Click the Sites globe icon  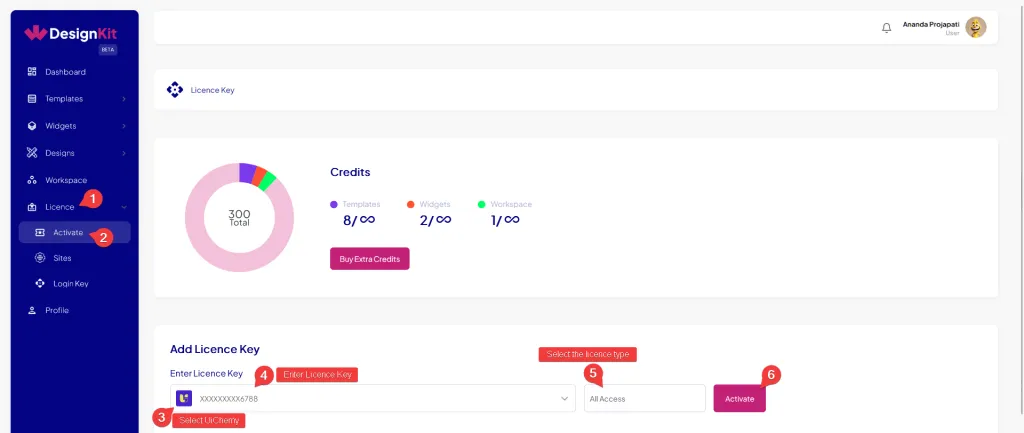40,258
